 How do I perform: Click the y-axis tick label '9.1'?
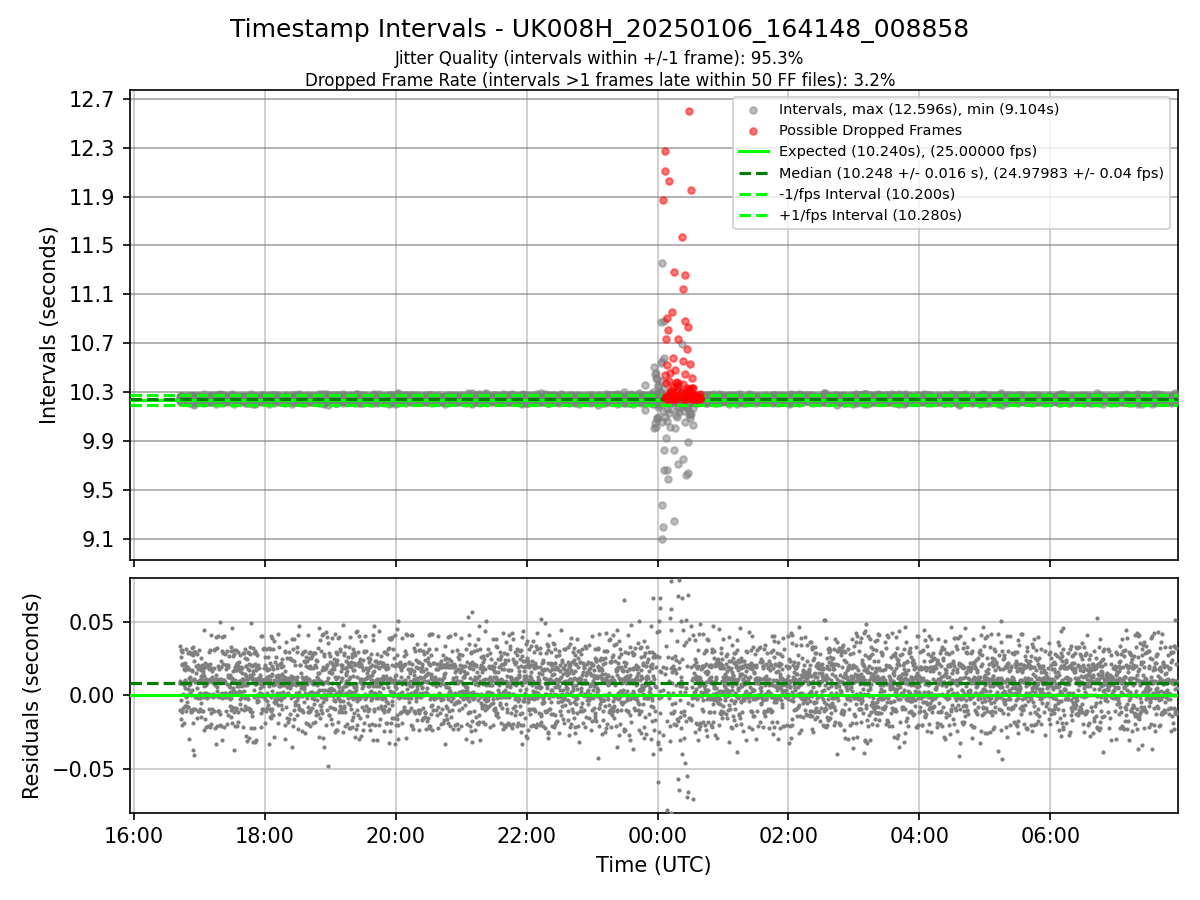click(100, 539)
